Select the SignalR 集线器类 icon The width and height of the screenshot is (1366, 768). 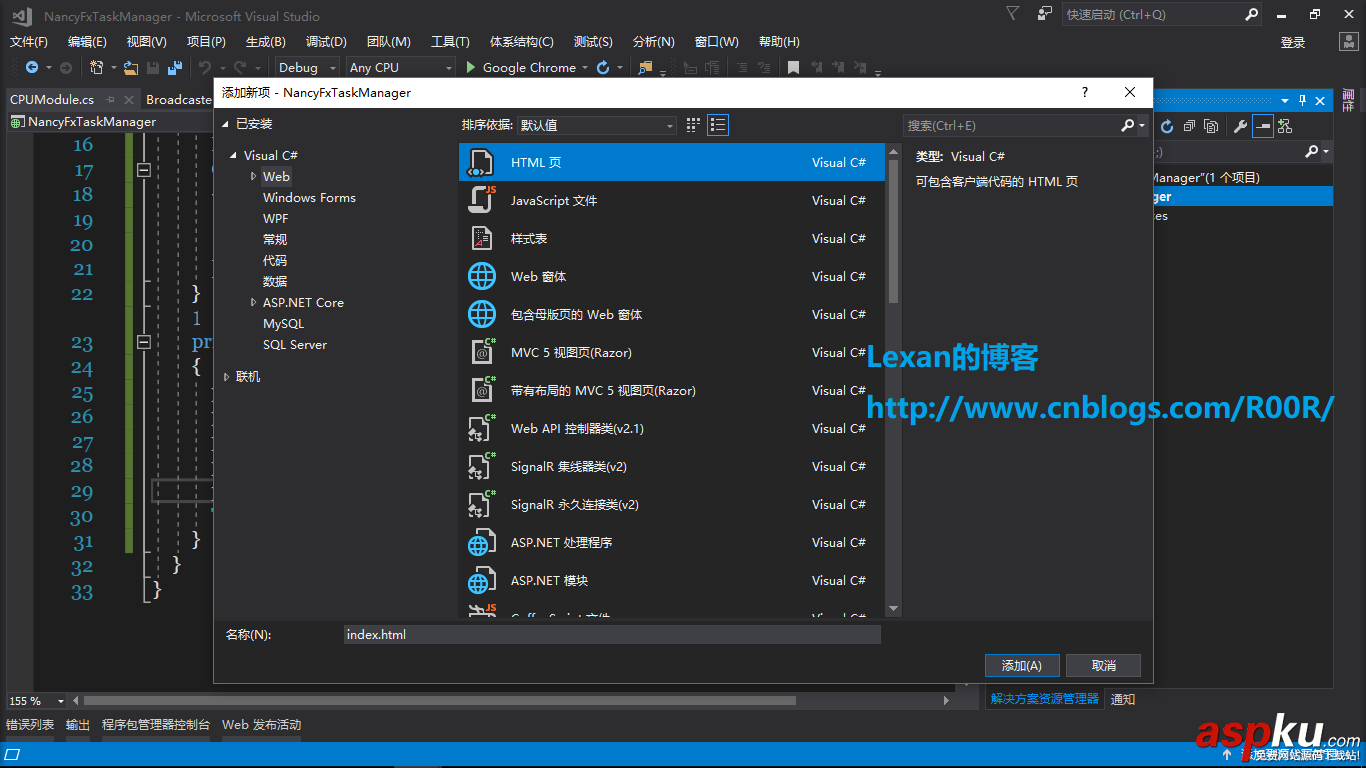482,466
